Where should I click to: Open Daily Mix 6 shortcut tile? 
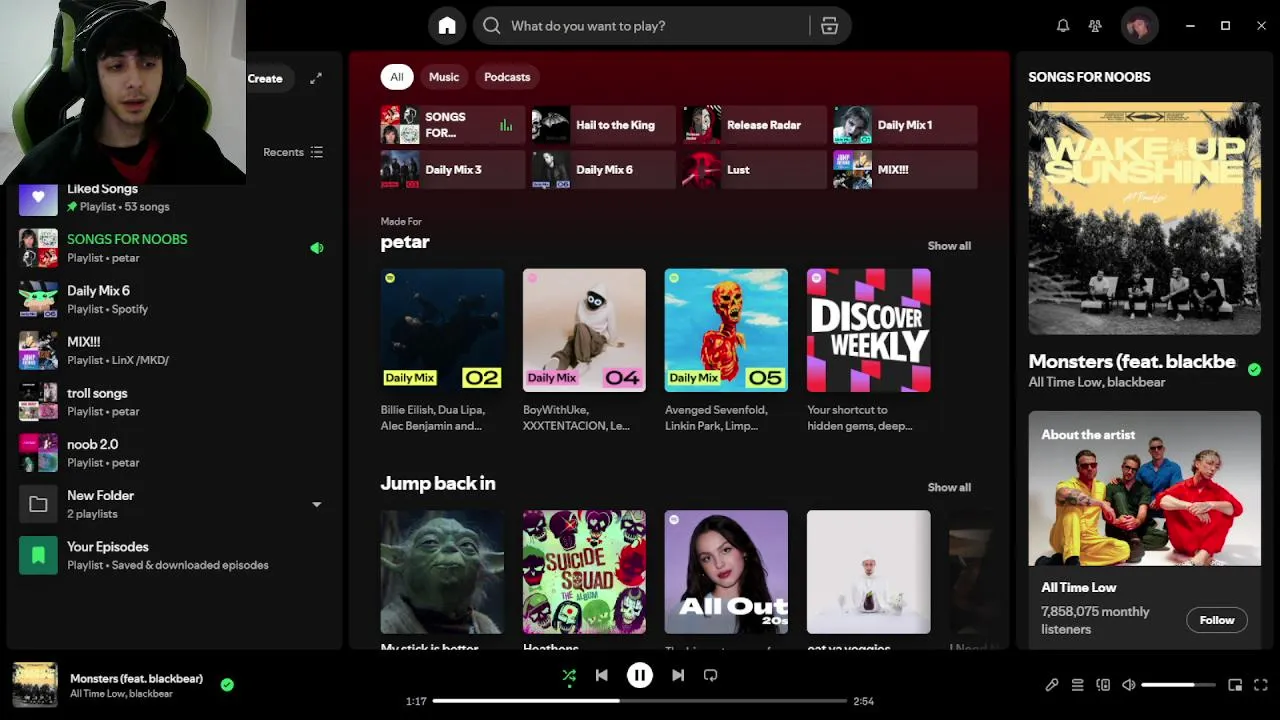tap(603, 170)
